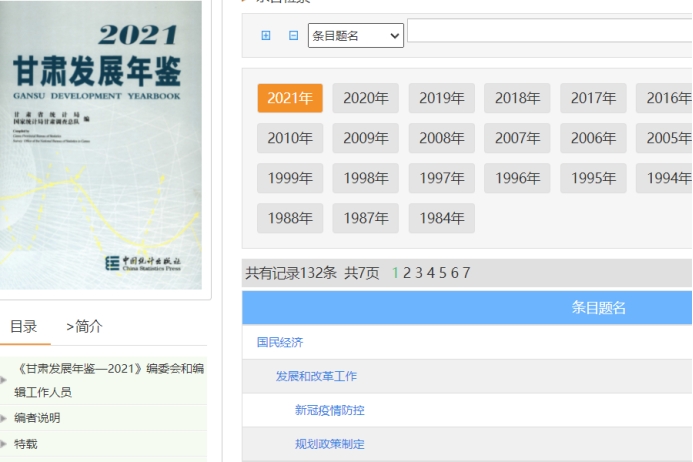
Task: Open the 2010年 yearbook edition
Action: 290,138
